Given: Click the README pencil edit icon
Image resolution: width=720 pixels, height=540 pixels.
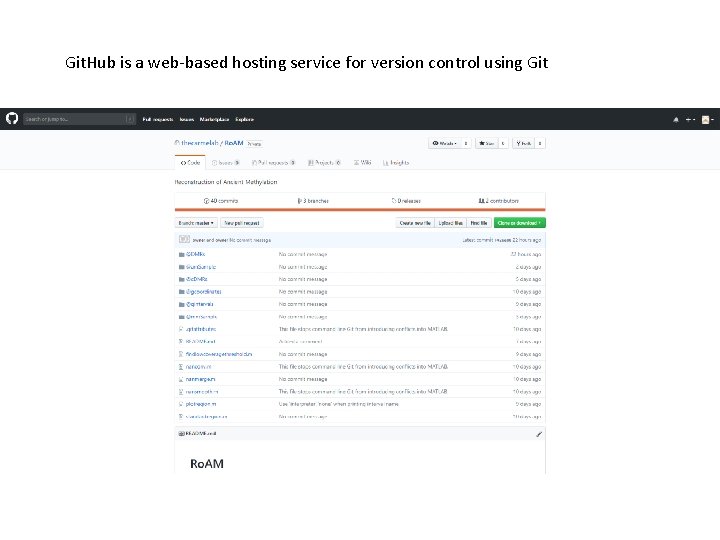Looking at the screenshot, I should tap(539, 434).
